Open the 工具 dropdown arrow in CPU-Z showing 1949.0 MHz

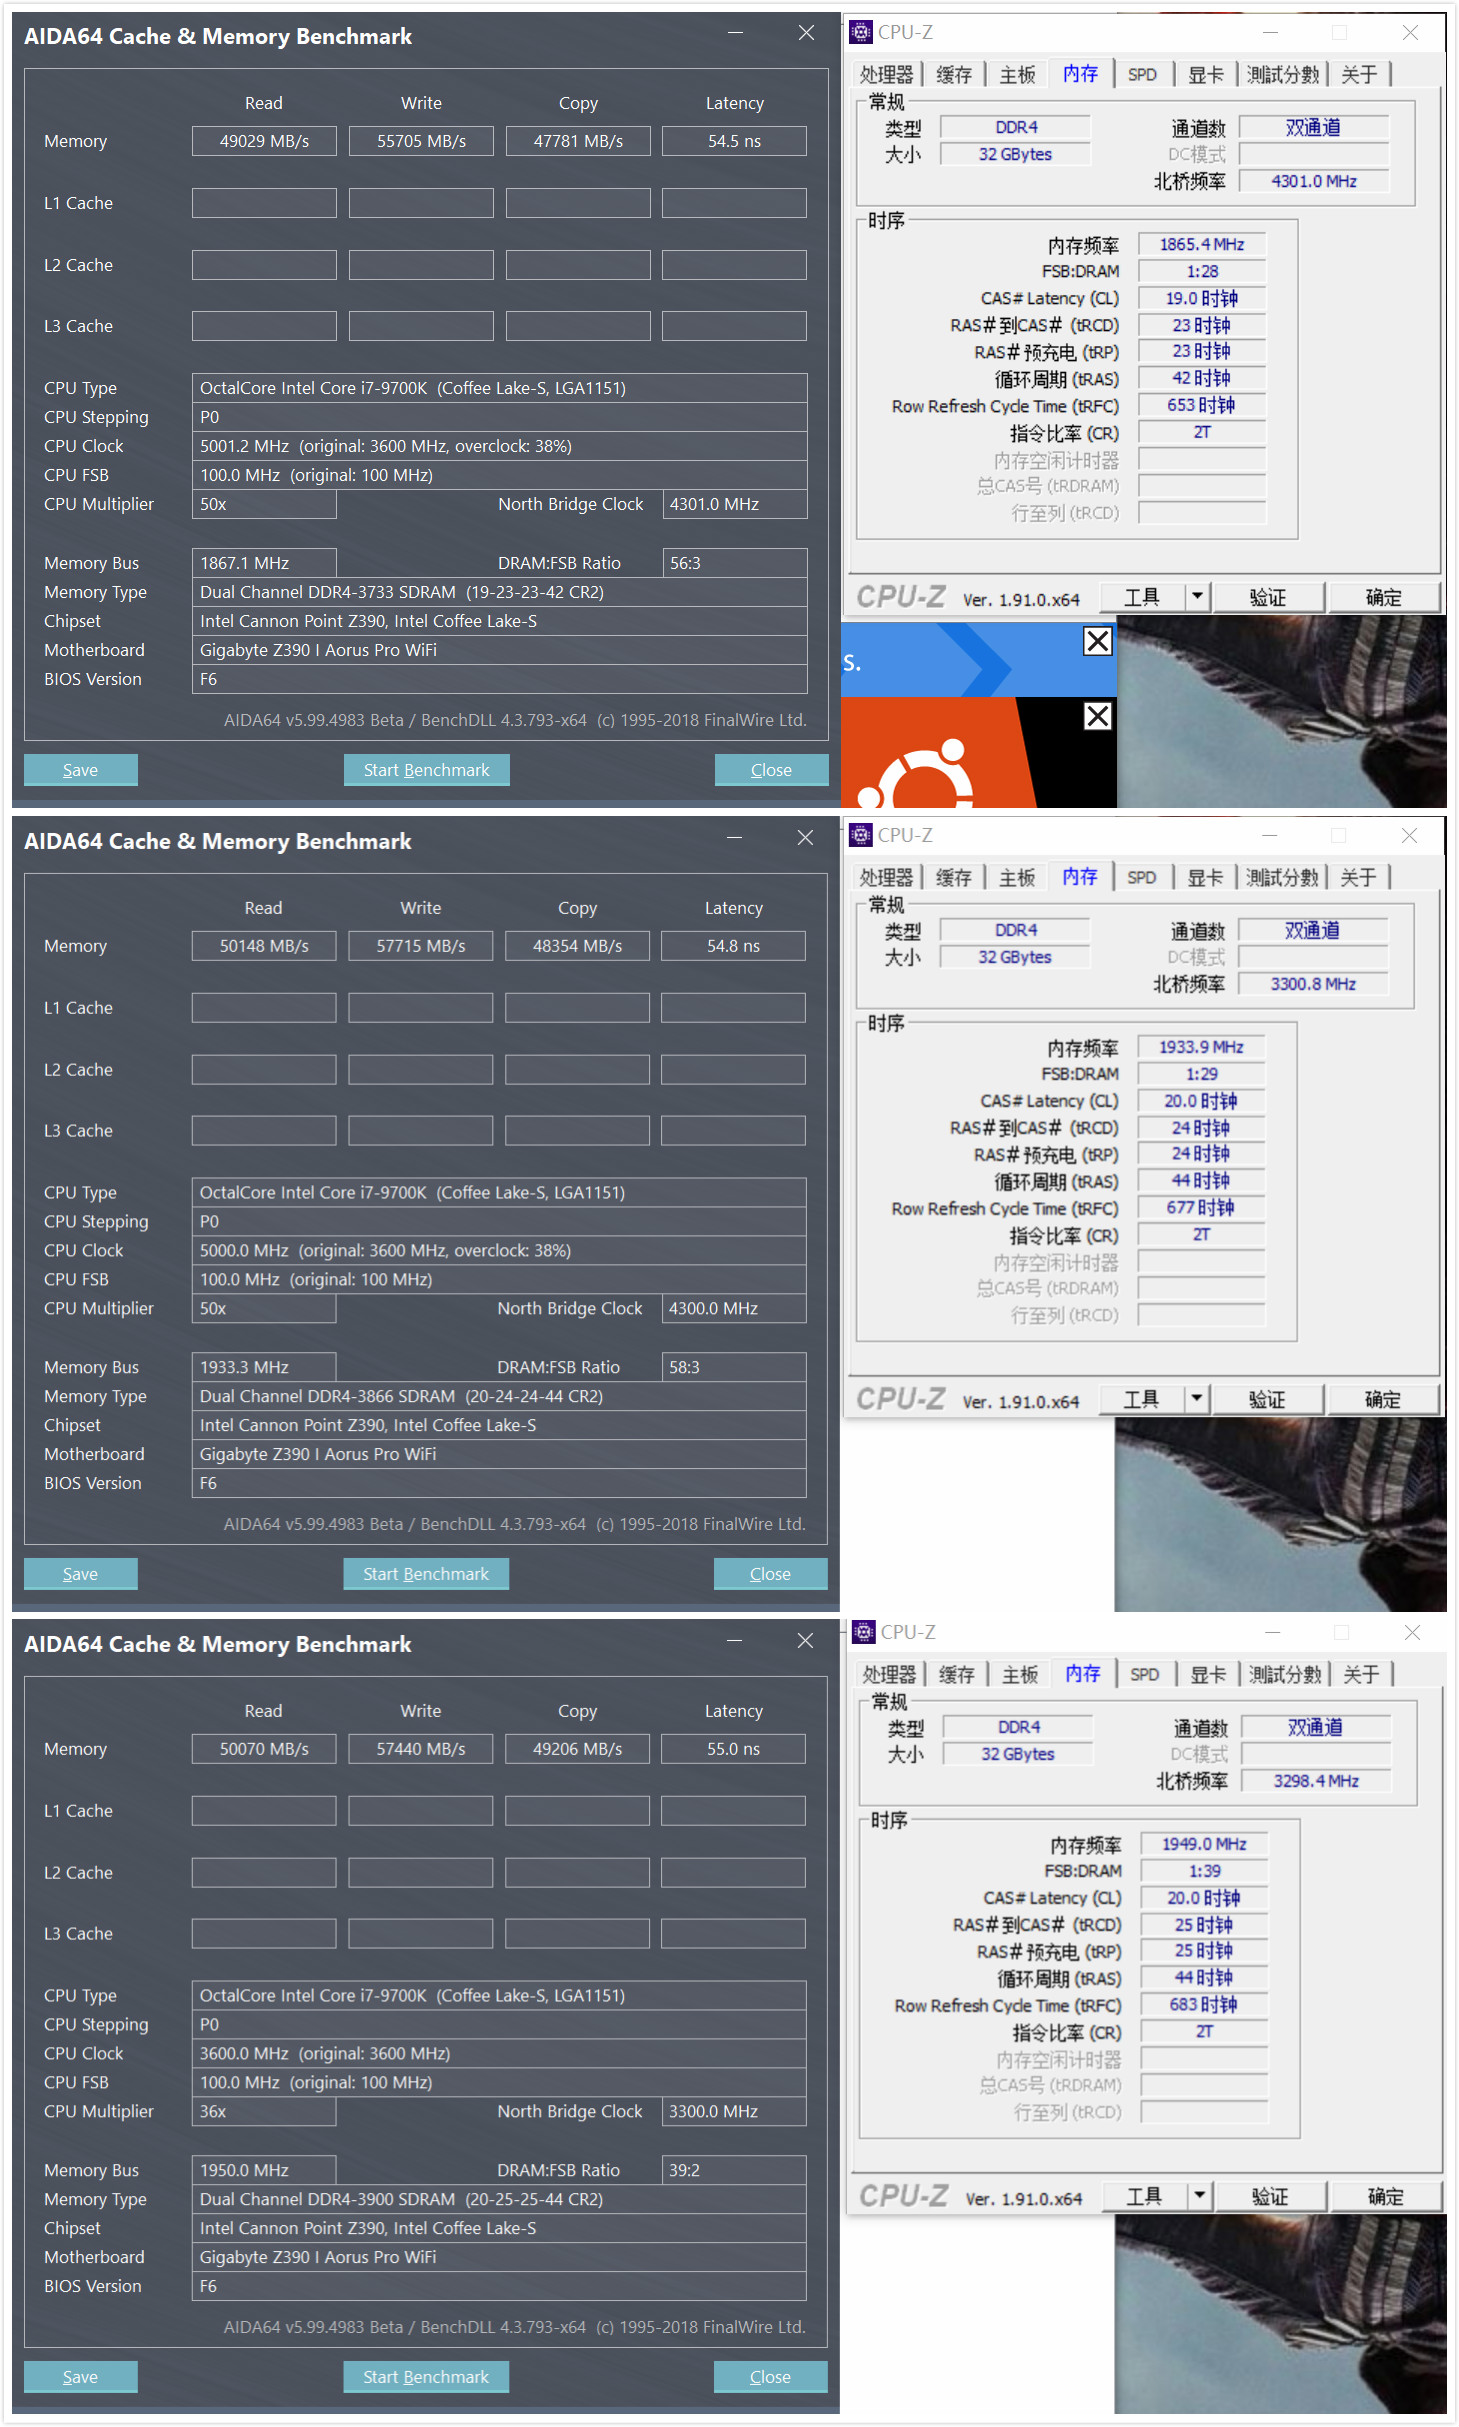click(x=1198, y=2196)
